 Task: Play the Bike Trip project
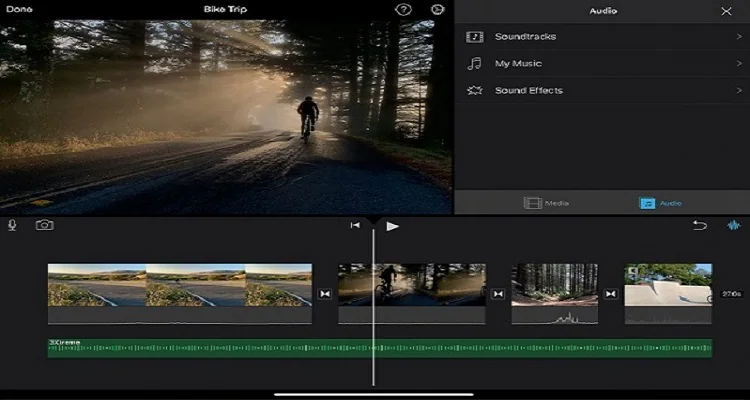[x=392, y=226]
